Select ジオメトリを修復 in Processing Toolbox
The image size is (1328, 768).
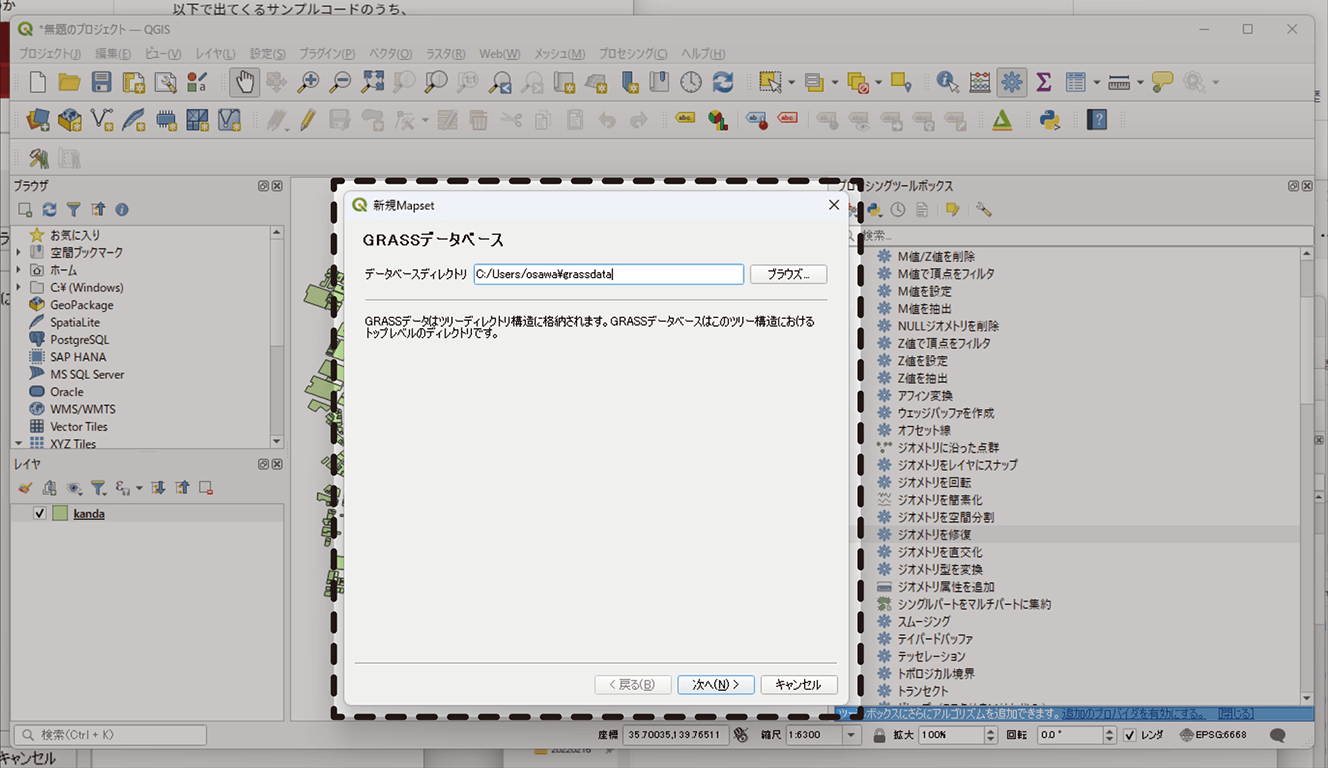click(934, 535)
